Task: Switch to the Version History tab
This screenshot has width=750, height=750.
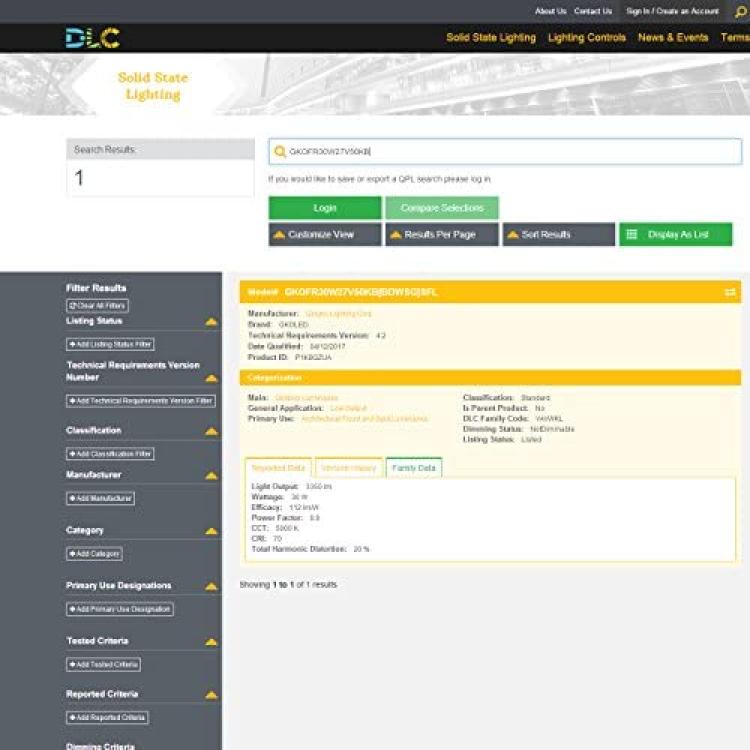Action: point(349,468)
